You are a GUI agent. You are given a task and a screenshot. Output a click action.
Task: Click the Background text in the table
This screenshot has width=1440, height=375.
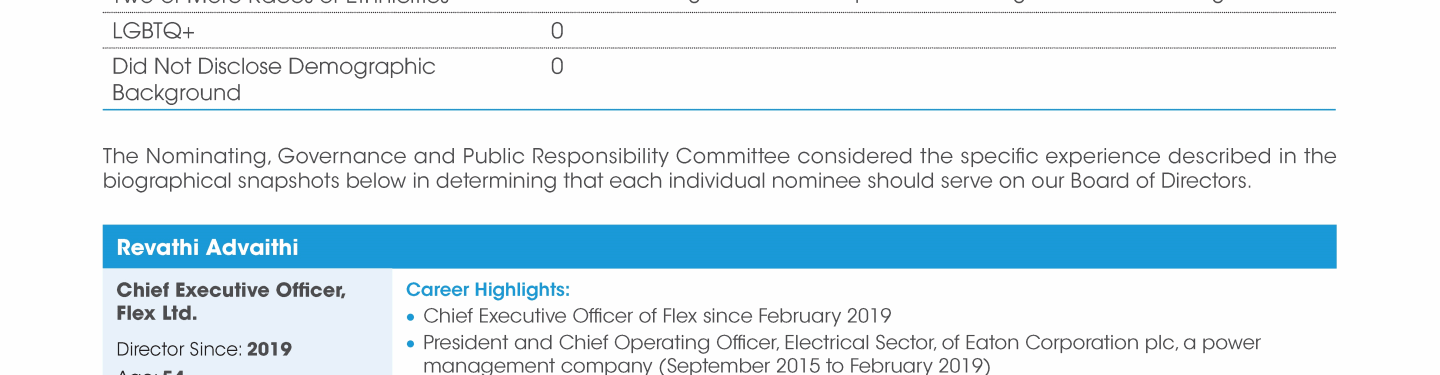176,93
